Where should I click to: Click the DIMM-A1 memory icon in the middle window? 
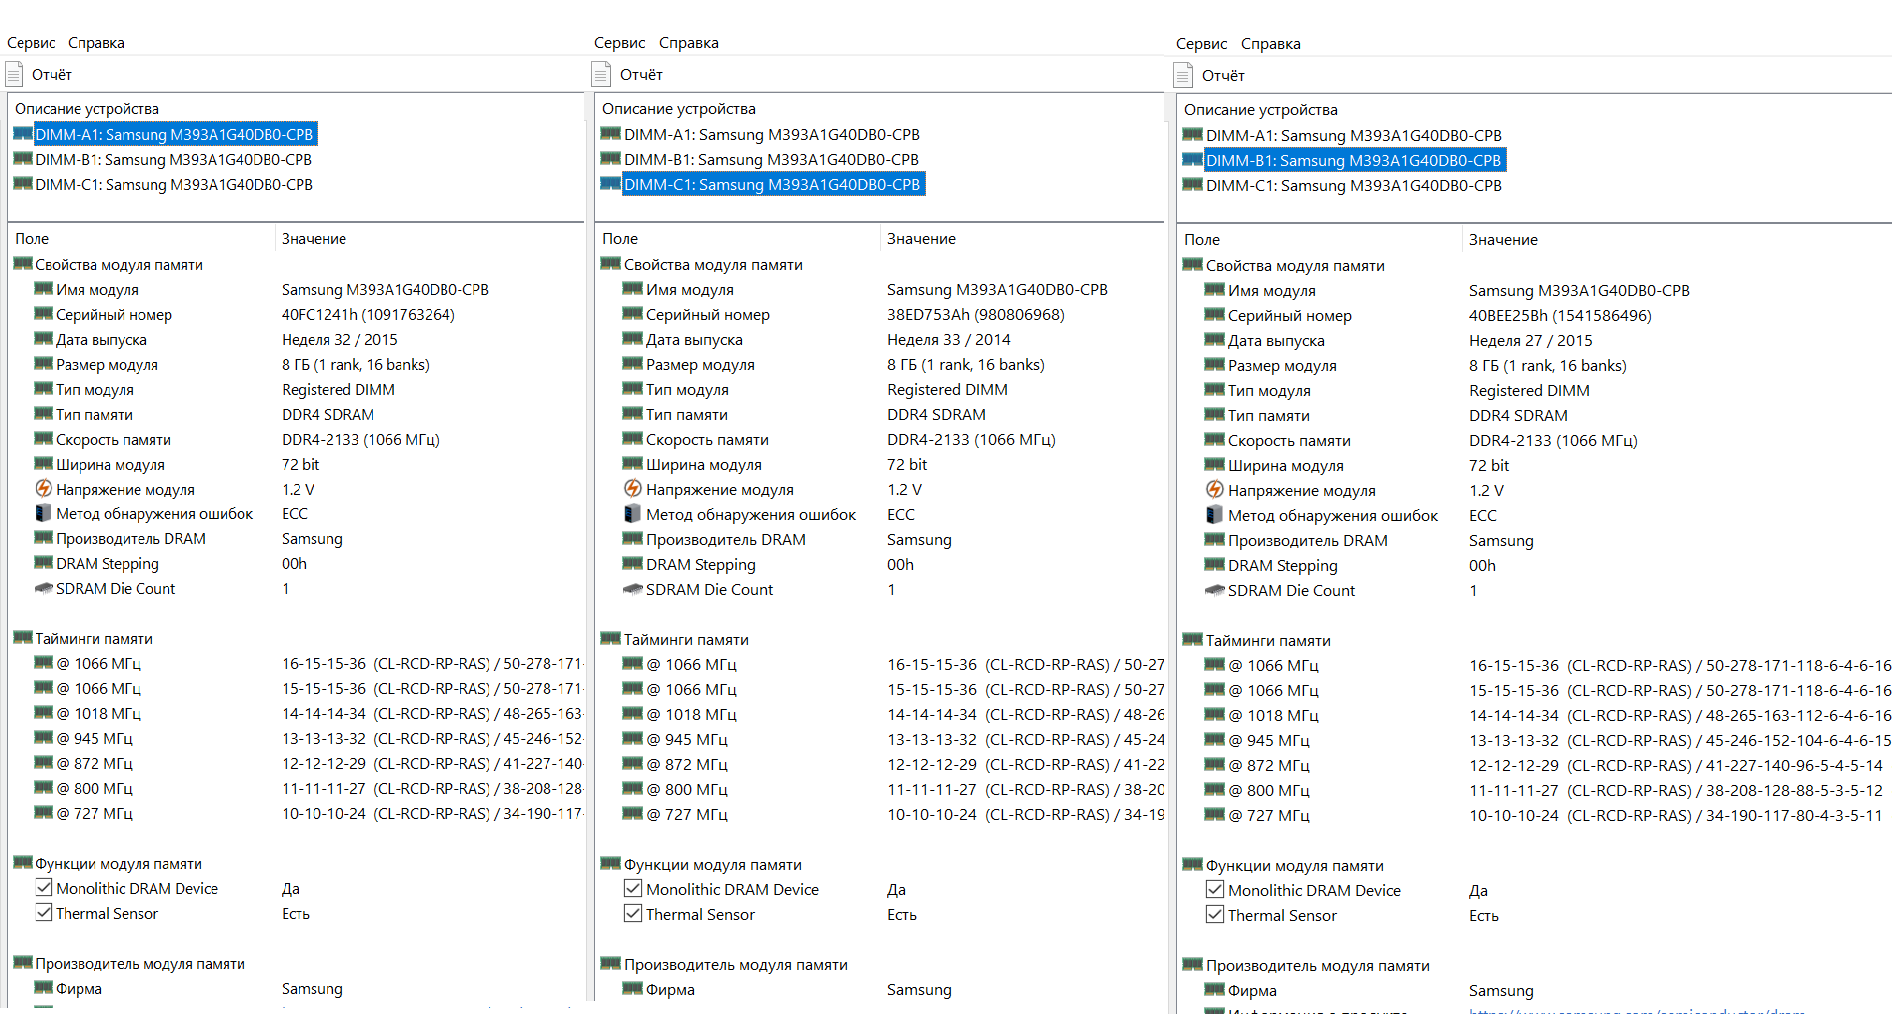pyautogui.click(x=611, y=134)
